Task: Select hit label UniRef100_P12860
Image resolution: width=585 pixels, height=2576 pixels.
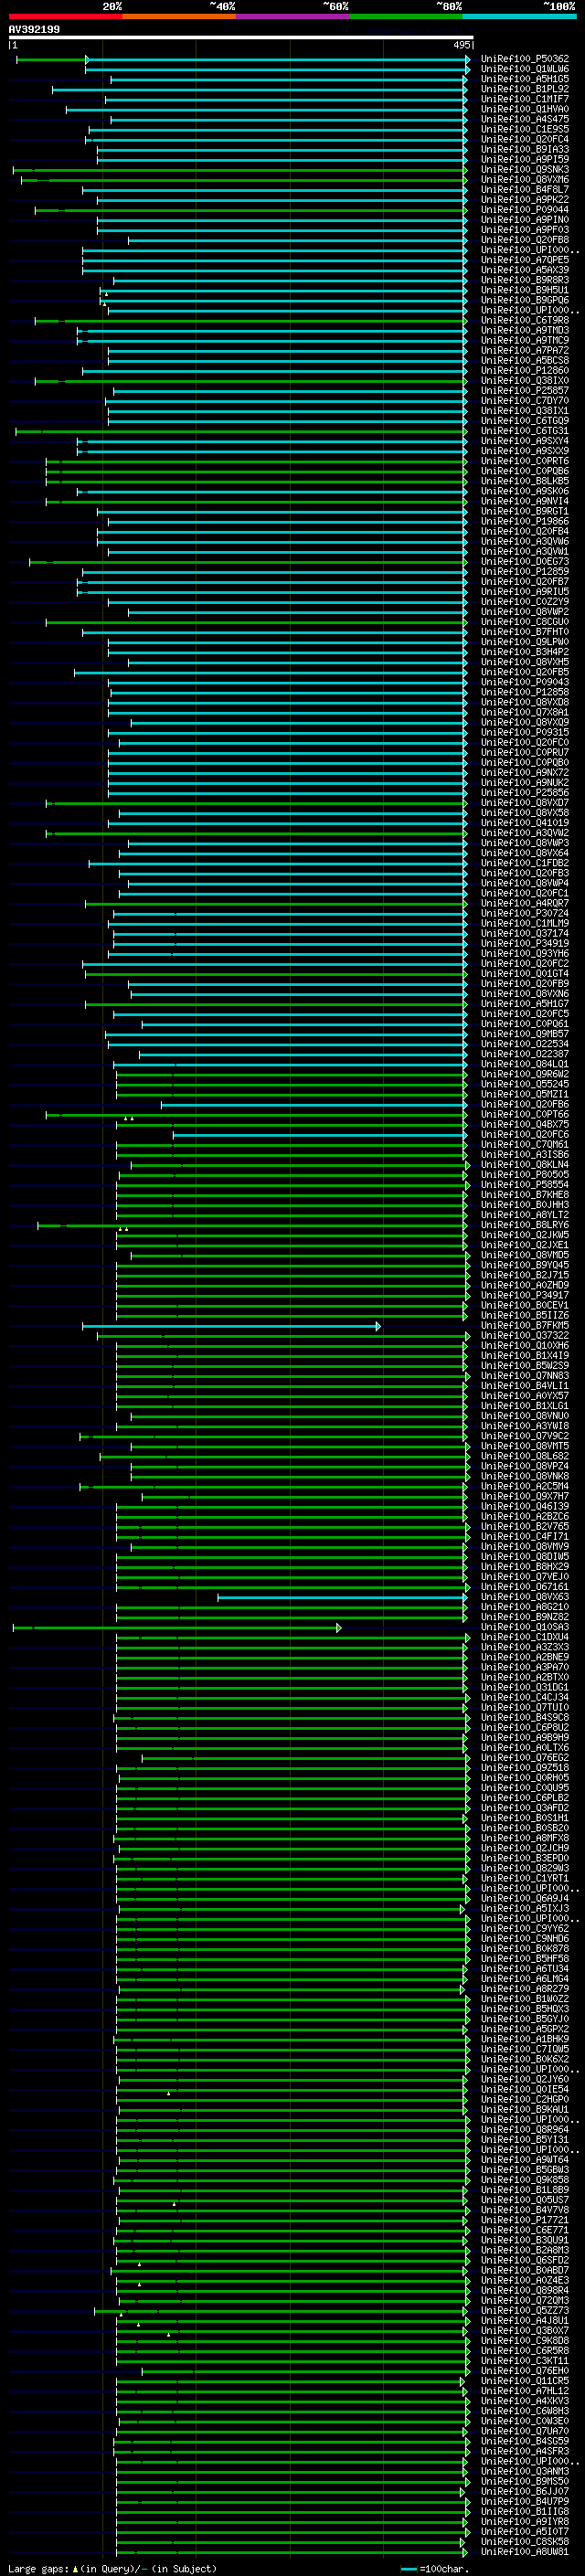Action: tap(525, 371)
